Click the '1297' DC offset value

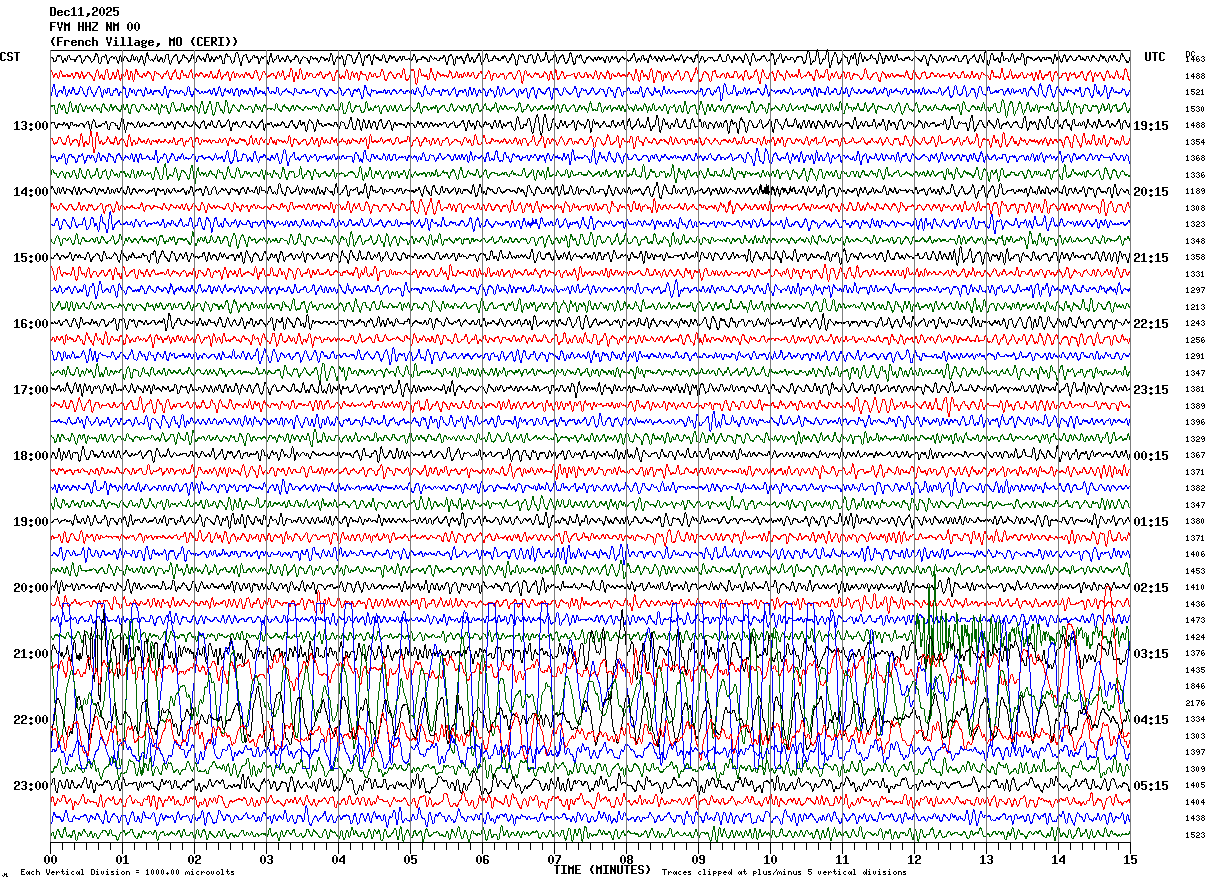pyautogui.click(x=1195, y=291)
